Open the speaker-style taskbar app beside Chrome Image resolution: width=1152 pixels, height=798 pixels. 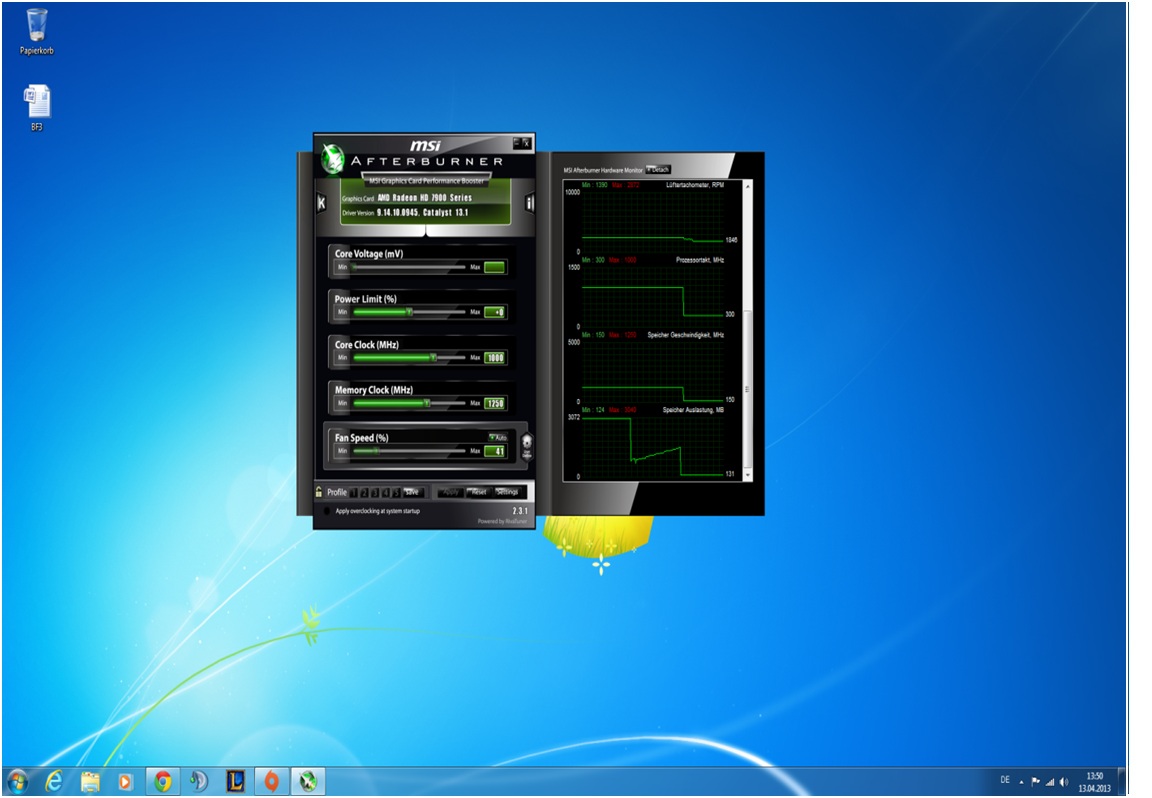pos(198,781)
